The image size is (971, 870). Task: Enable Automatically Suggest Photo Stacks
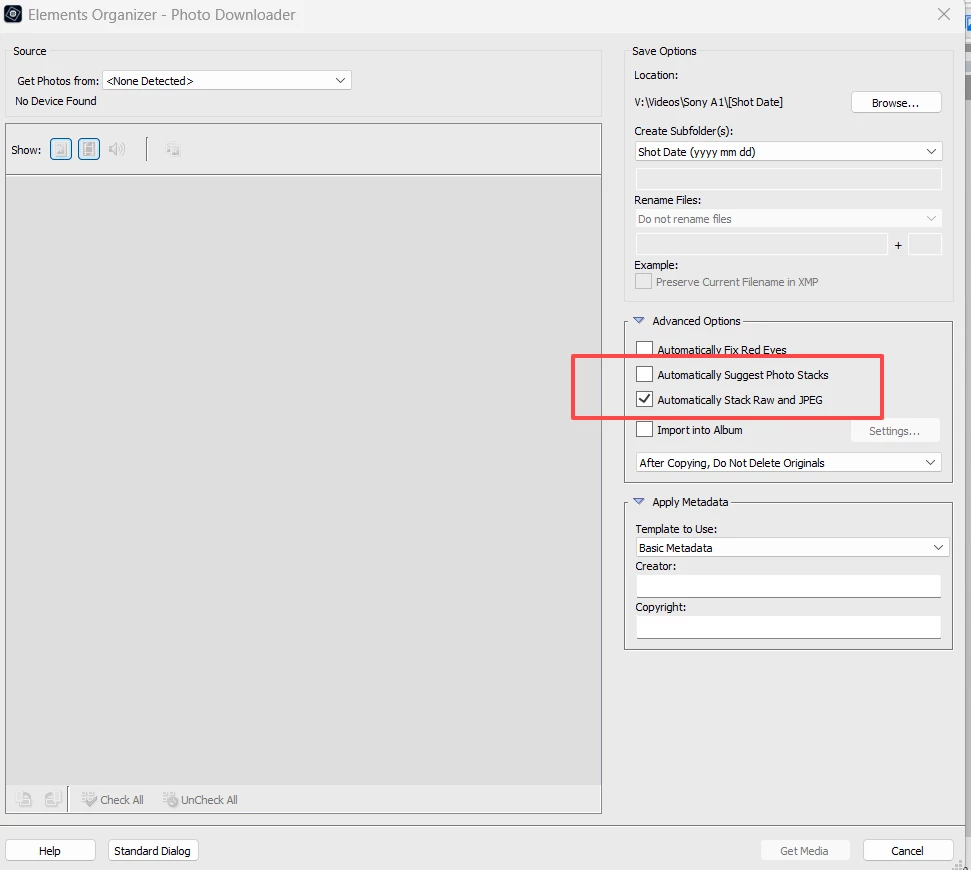pos(644,374)
